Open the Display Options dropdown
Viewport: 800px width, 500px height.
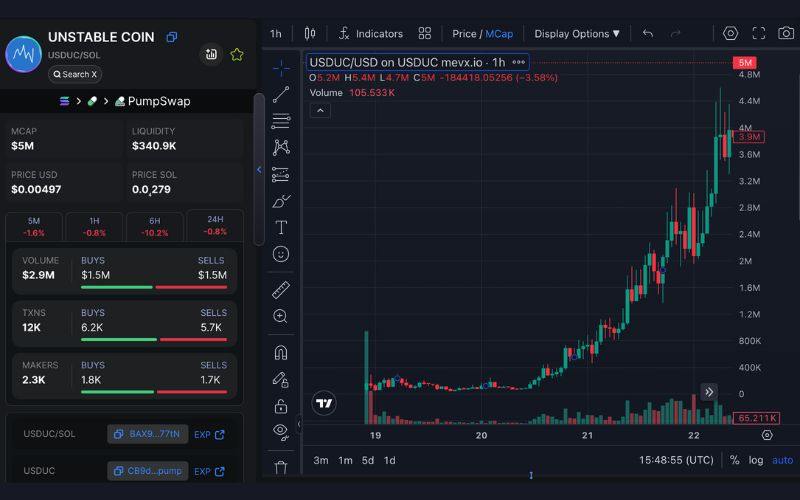(577, 34)
